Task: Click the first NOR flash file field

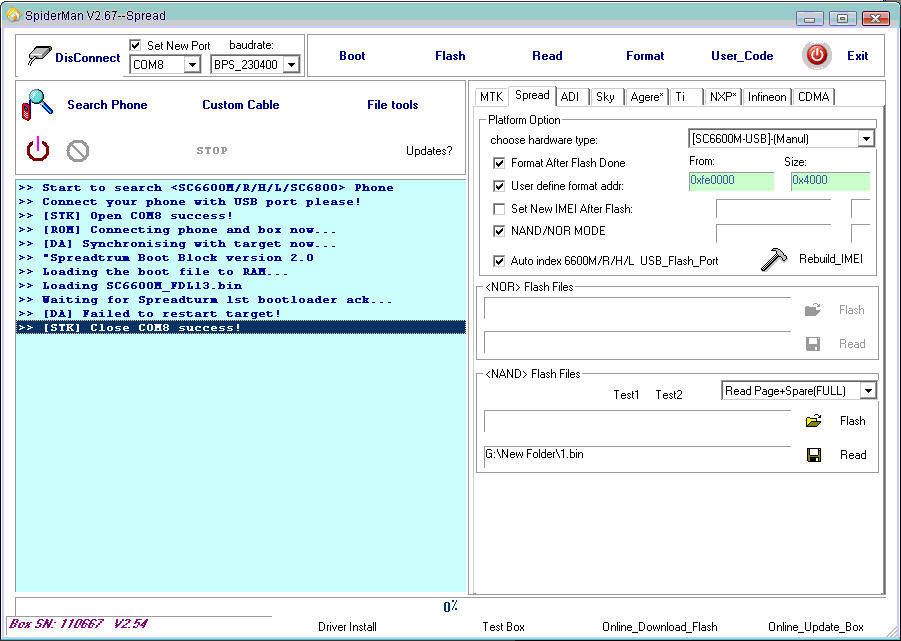Action: 637,308
